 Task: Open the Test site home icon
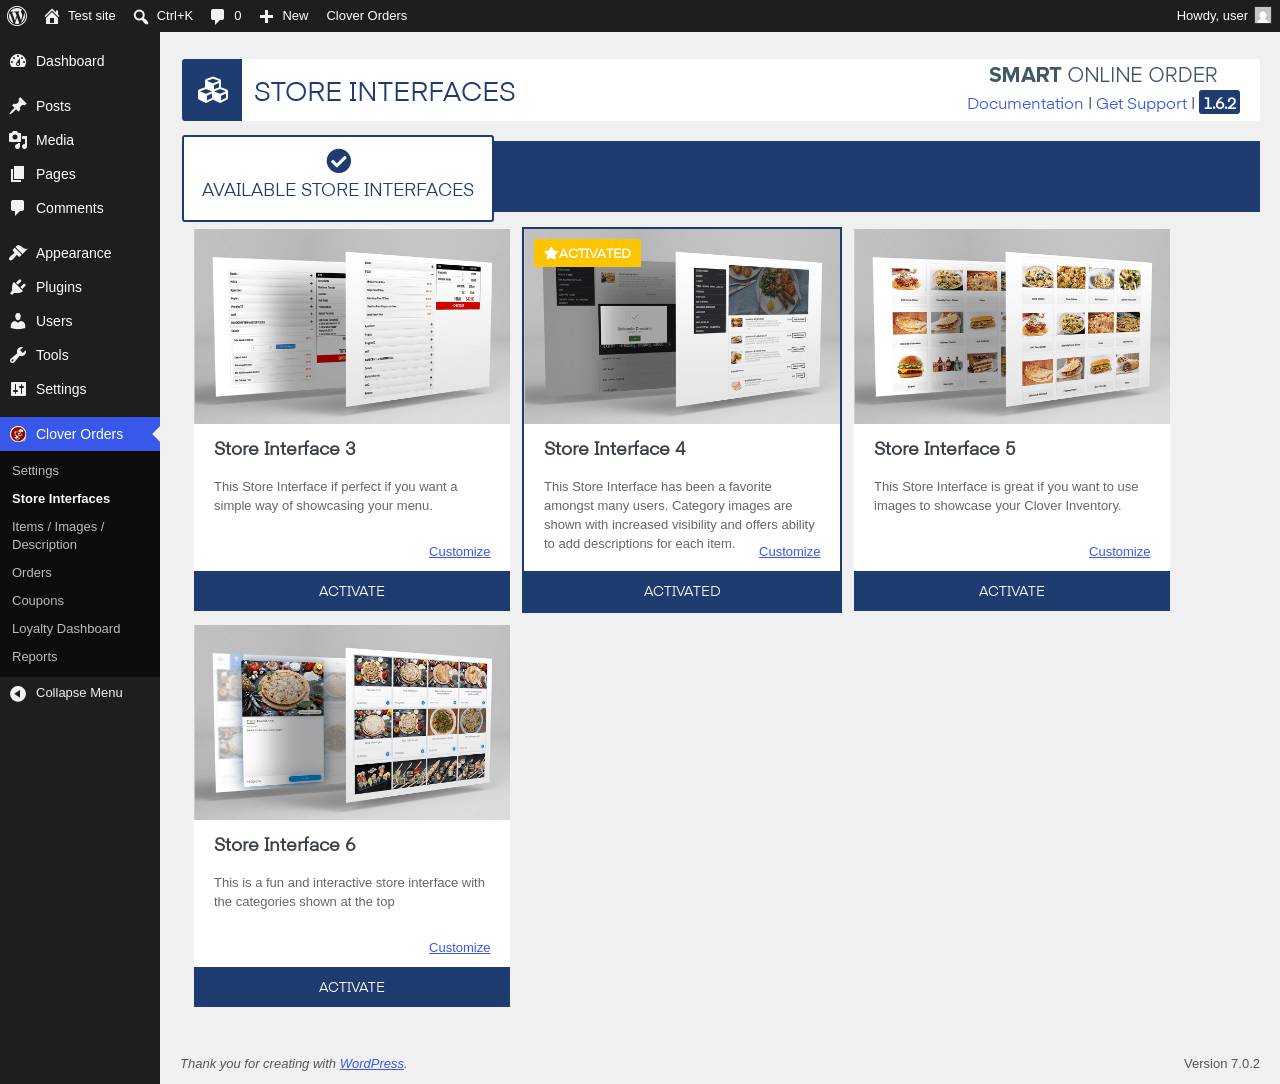point(52,16)
